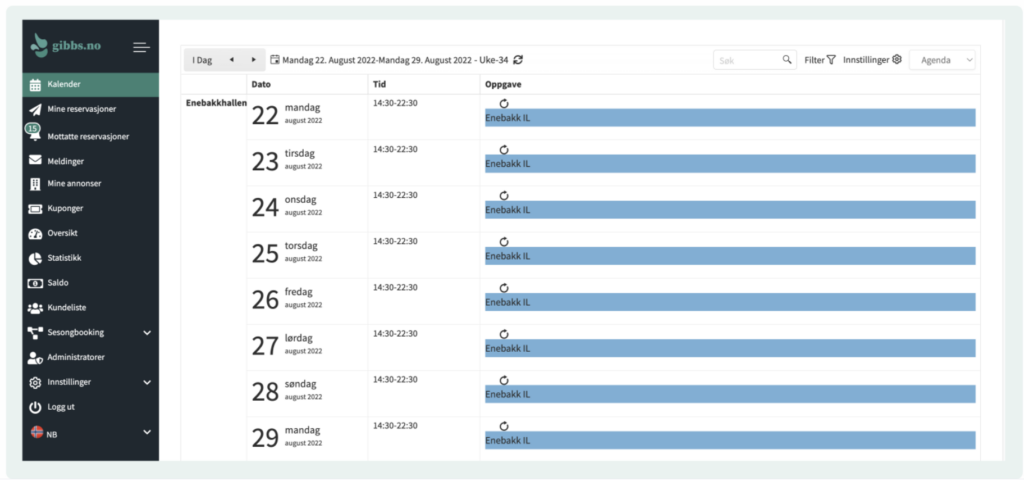Open Mine reservasjoner paper plane icon

click(x=35, y=110)
